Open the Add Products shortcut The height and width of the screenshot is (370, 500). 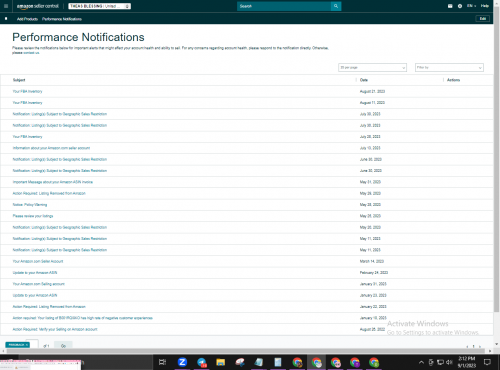(27, 19)
